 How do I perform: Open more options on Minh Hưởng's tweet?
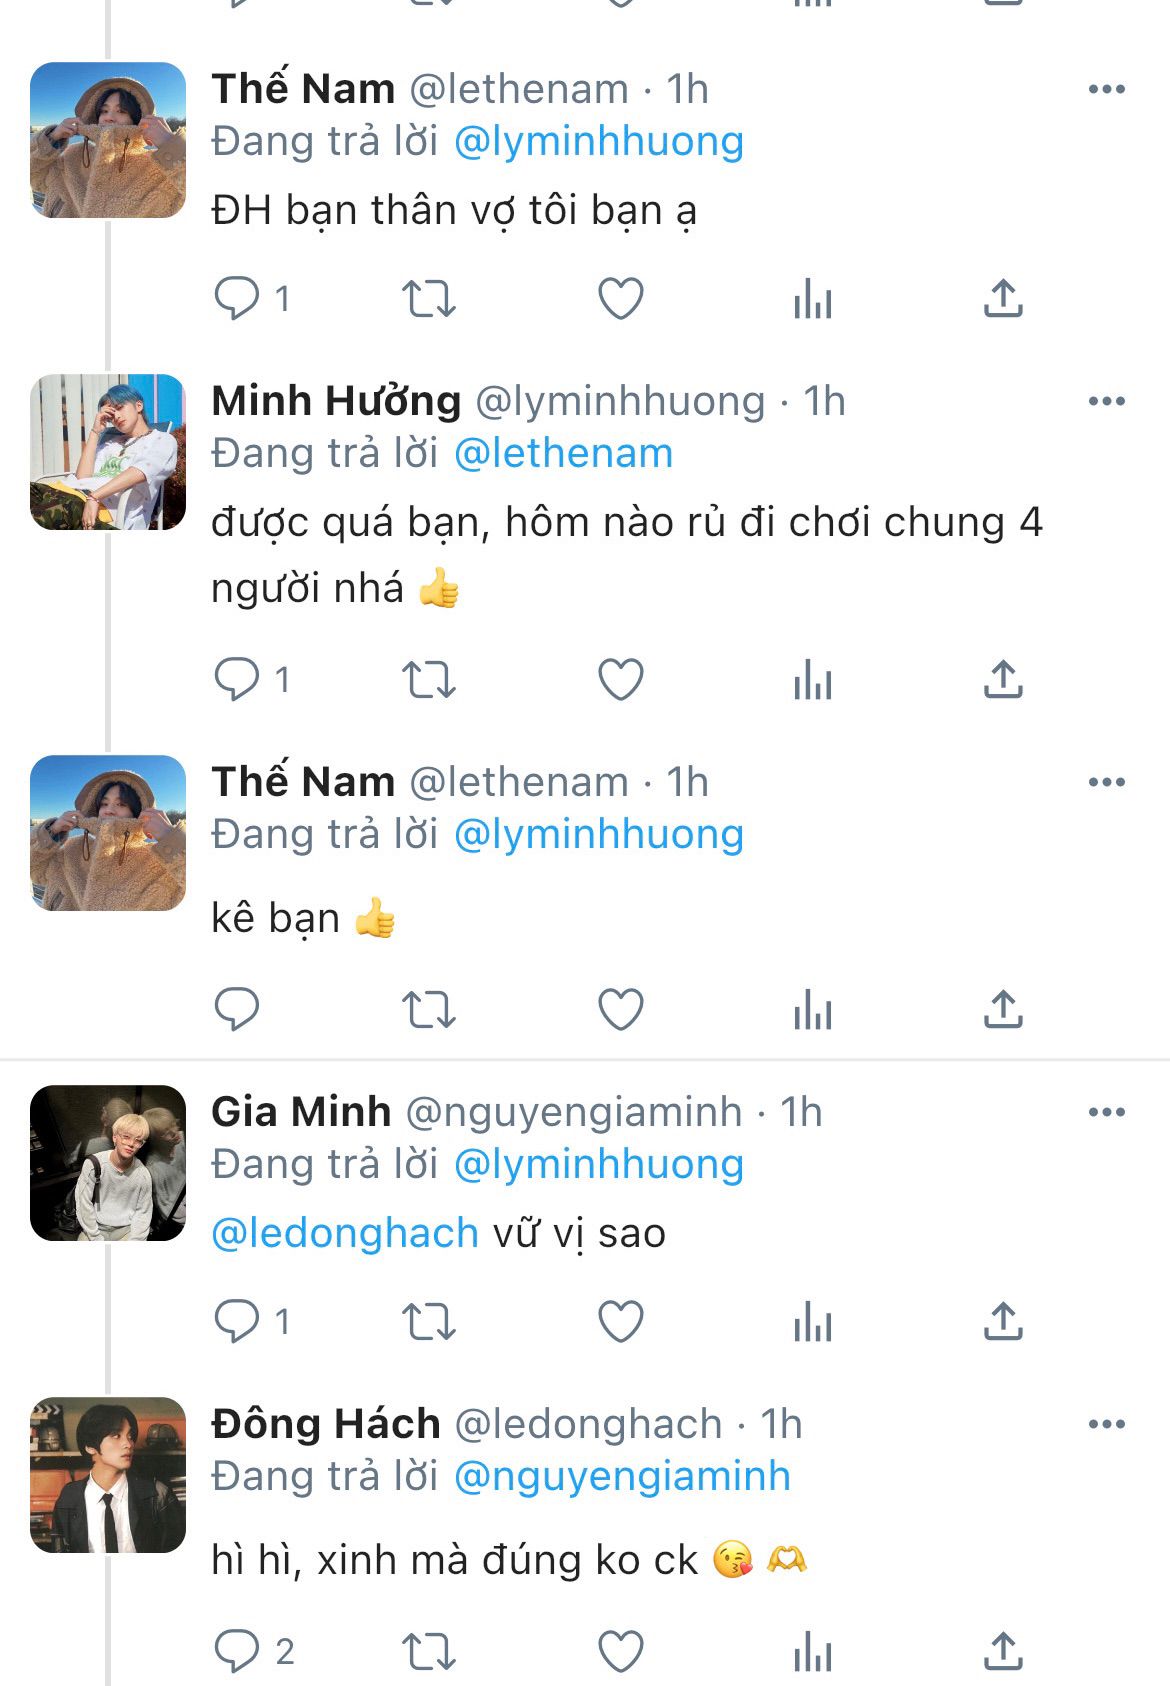(x=1106, y=401)
